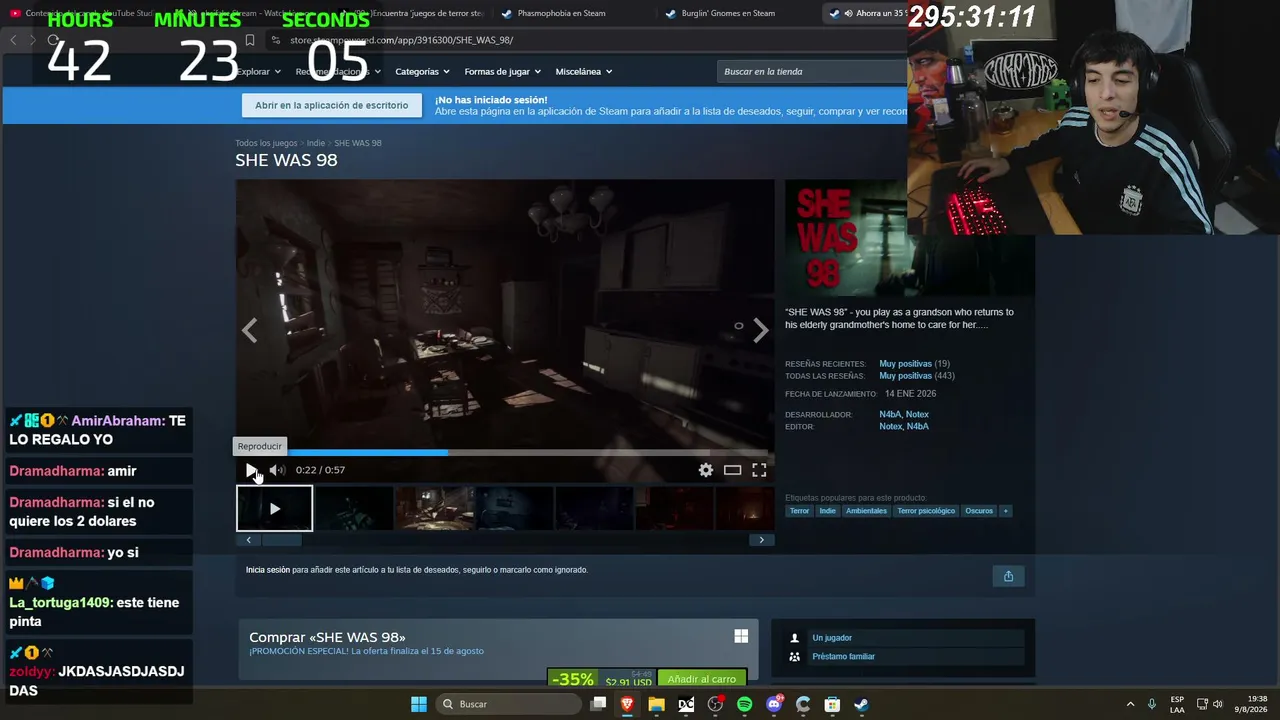Open Task View on the taskbar

[598, 704]
